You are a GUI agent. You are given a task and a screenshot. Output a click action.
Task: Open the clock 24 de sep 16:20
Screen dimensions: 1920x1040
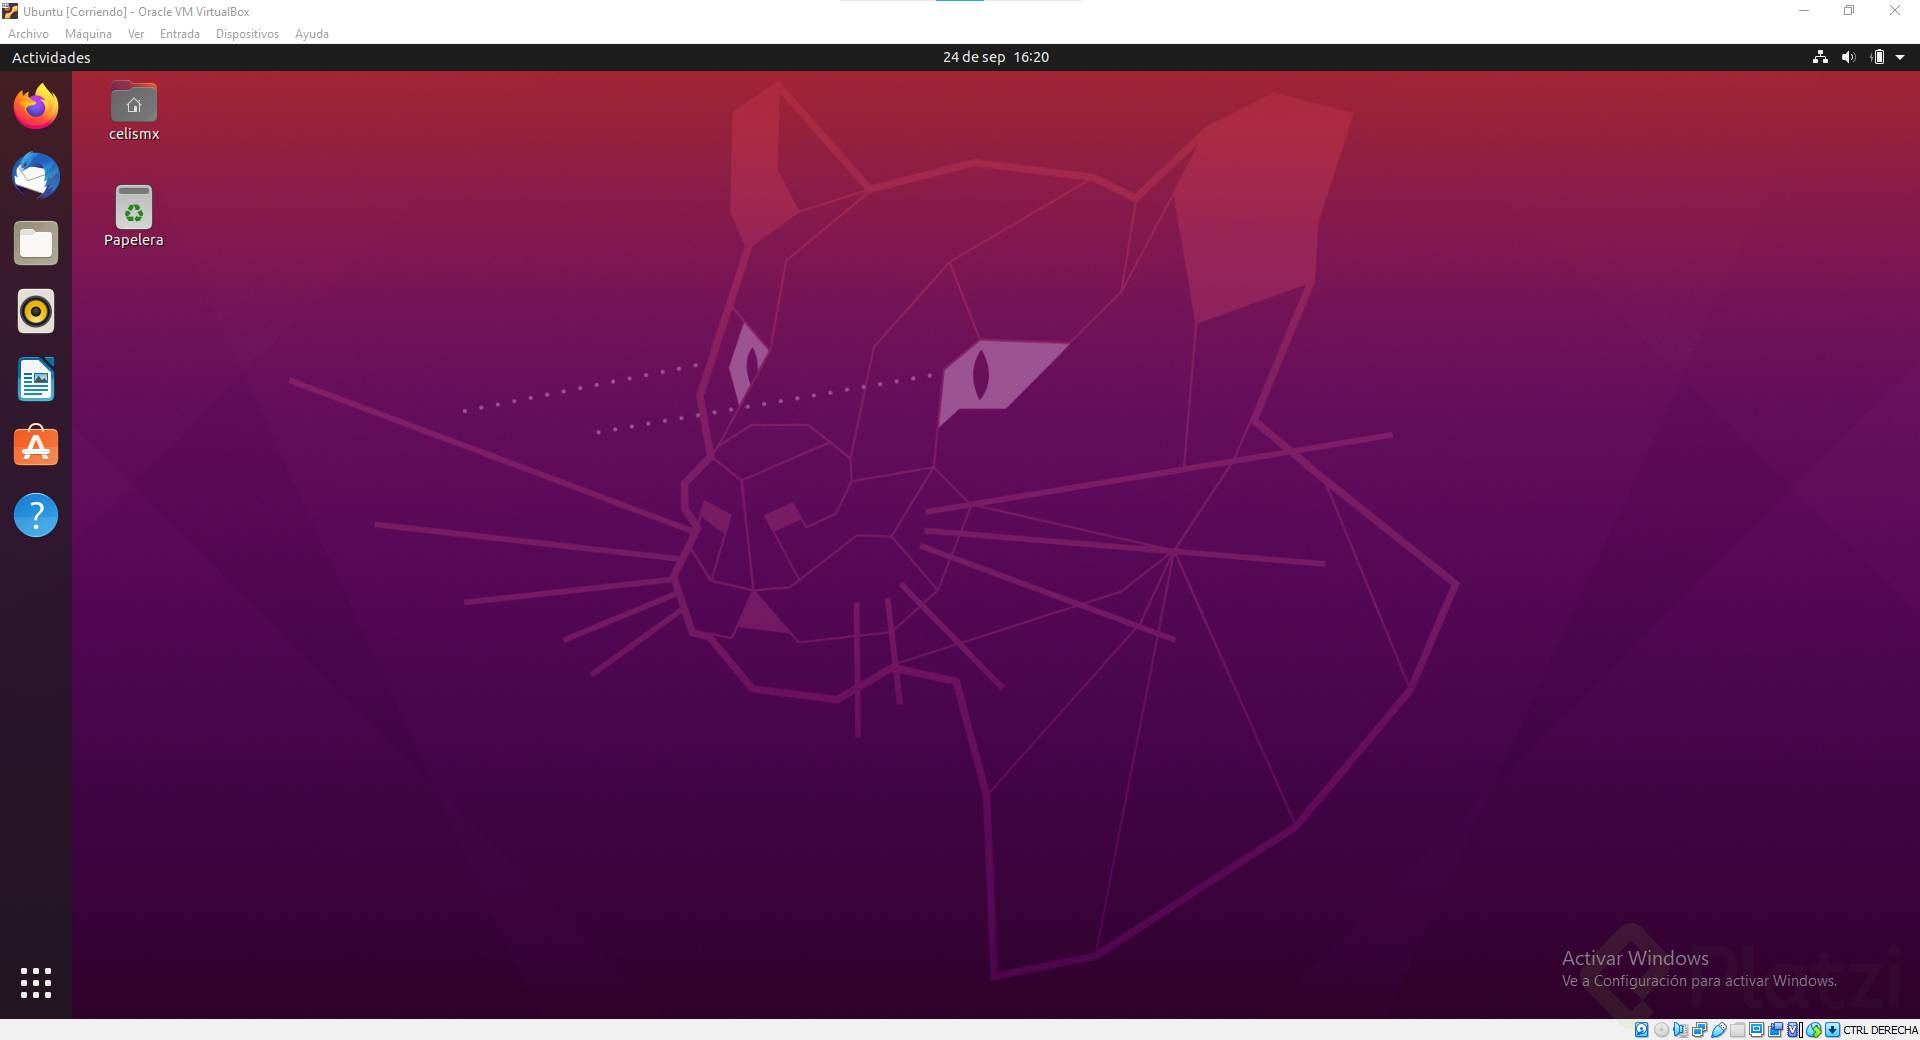click(995, 57)
